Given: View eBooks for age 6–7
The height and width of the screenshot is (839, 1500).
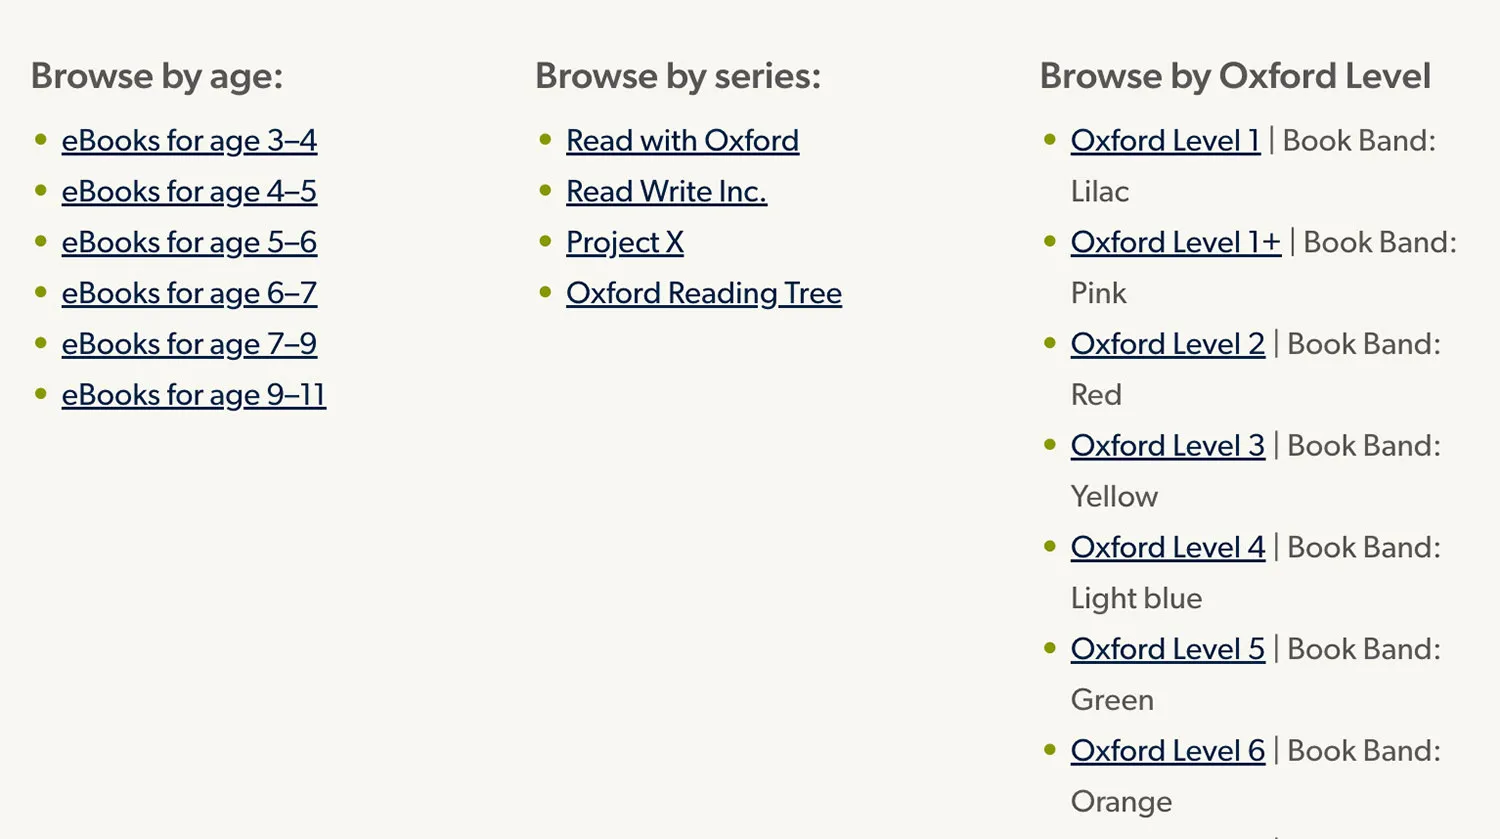Looking at the screenshot, I should (188, 294).
